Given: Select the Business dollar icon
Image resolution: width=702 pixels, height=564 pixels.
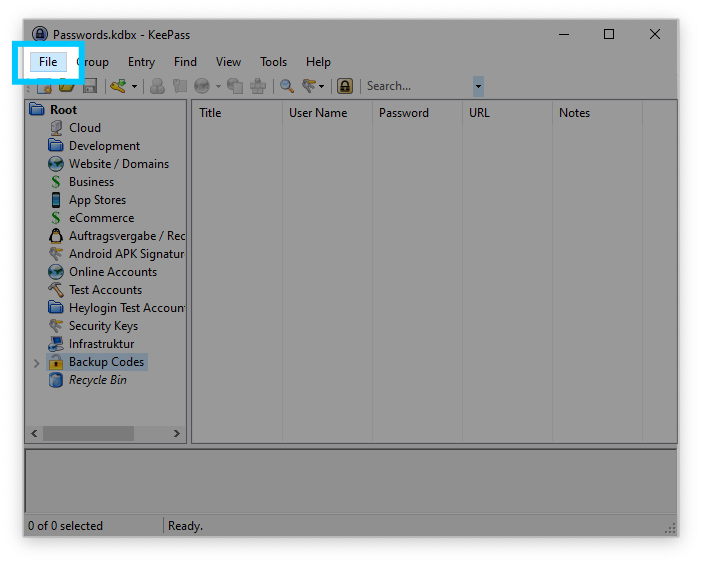Looking at the screenshot, I should click(x=56, y=182).
